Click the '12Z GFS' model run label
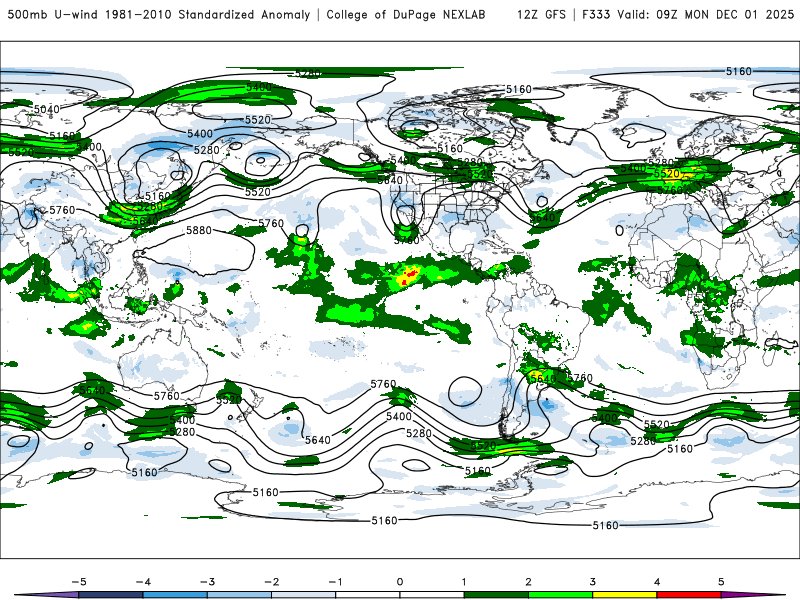Image resolution: width=800 pixels, height=600 pixels. [541, 14]
